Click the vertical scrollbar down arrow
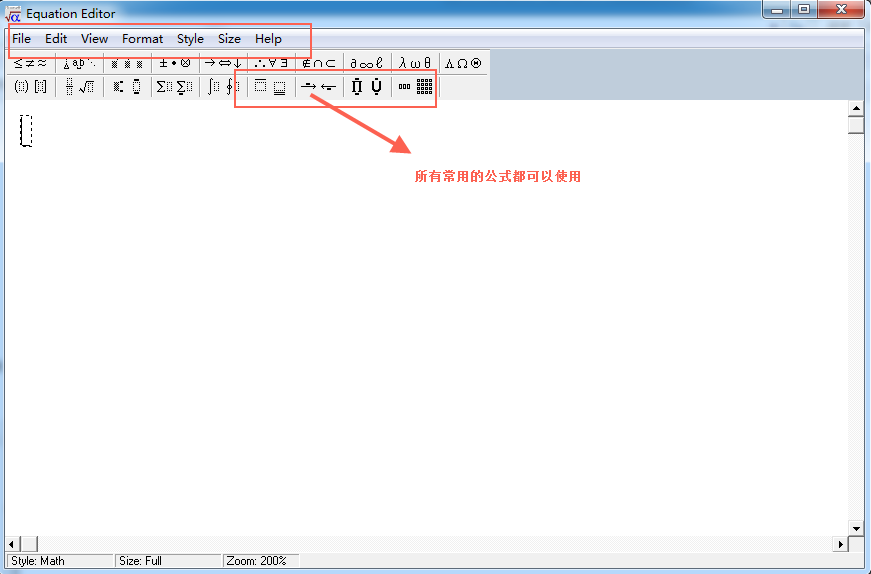The height and width of the screenshot is (574, 871). [856, 528]
